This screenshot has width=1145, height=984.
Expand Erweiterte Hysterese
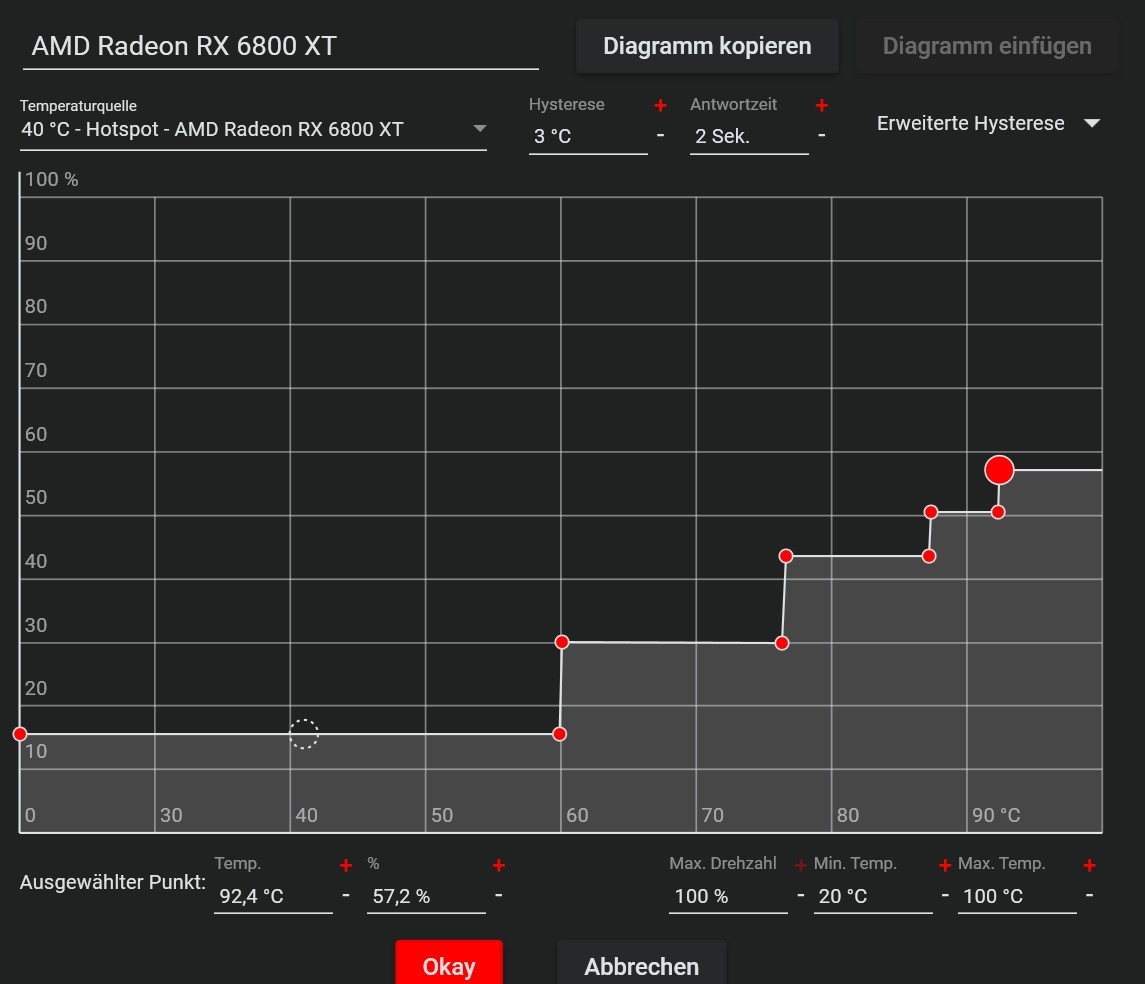[988, 123]
